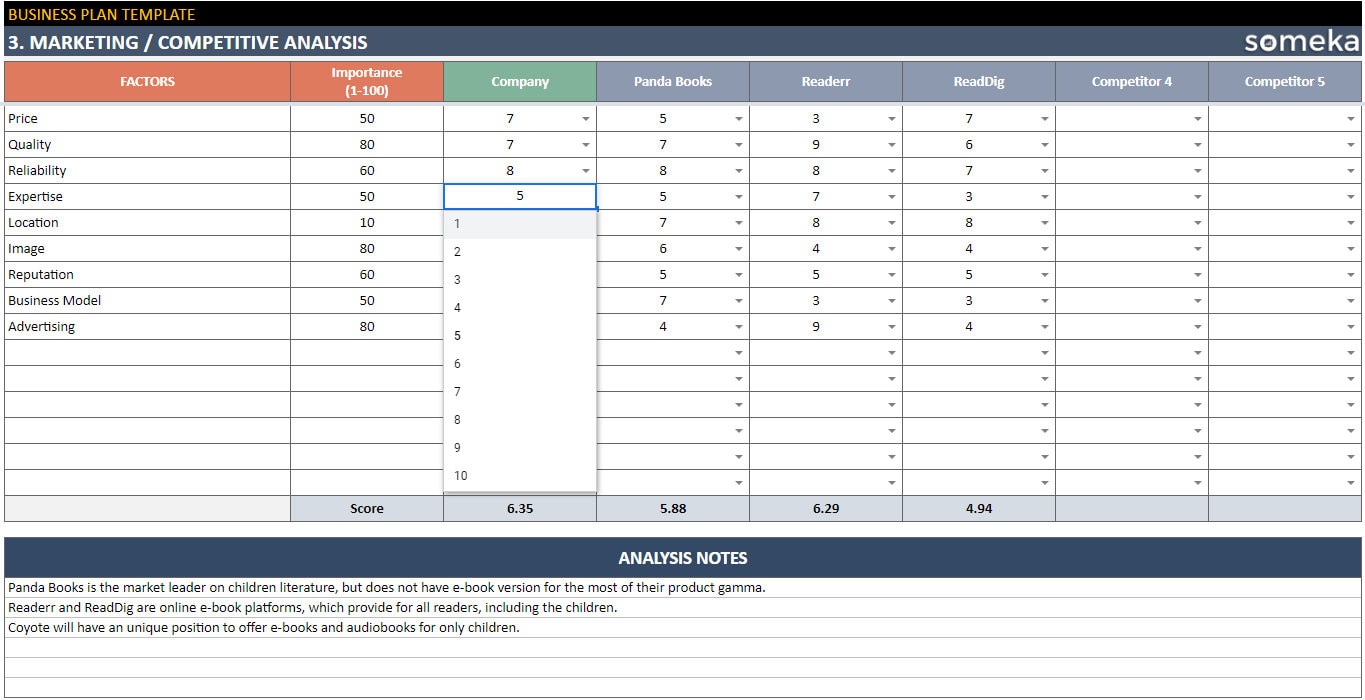The image size is (1365, 700).
Task: Click the ANALYSIS NOTES header bar
Action: coord(683,558)
